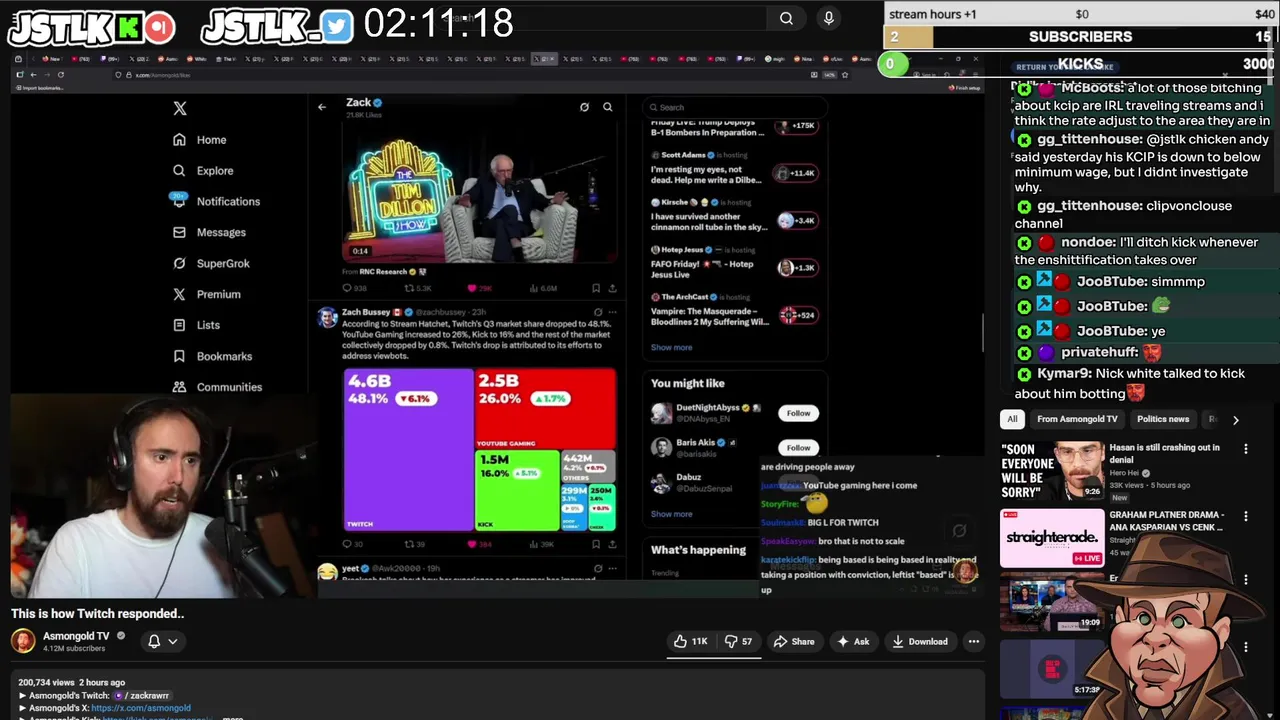Select the From Asmongold TV chip

(1077, 419)
